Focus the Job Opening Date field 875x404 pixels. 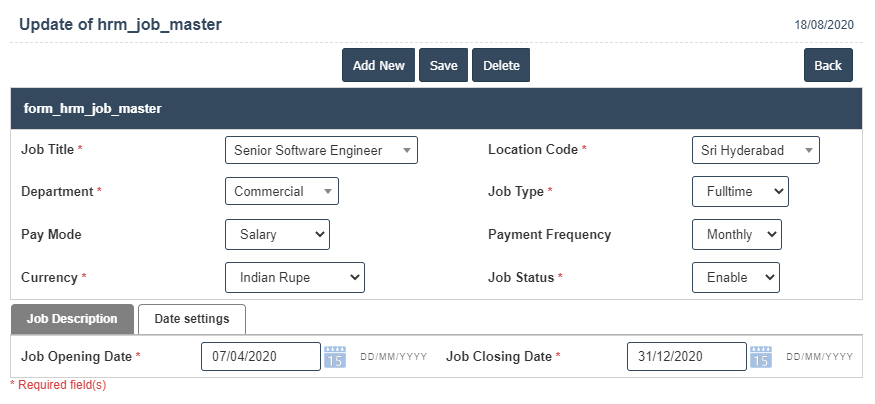(261, 357)
